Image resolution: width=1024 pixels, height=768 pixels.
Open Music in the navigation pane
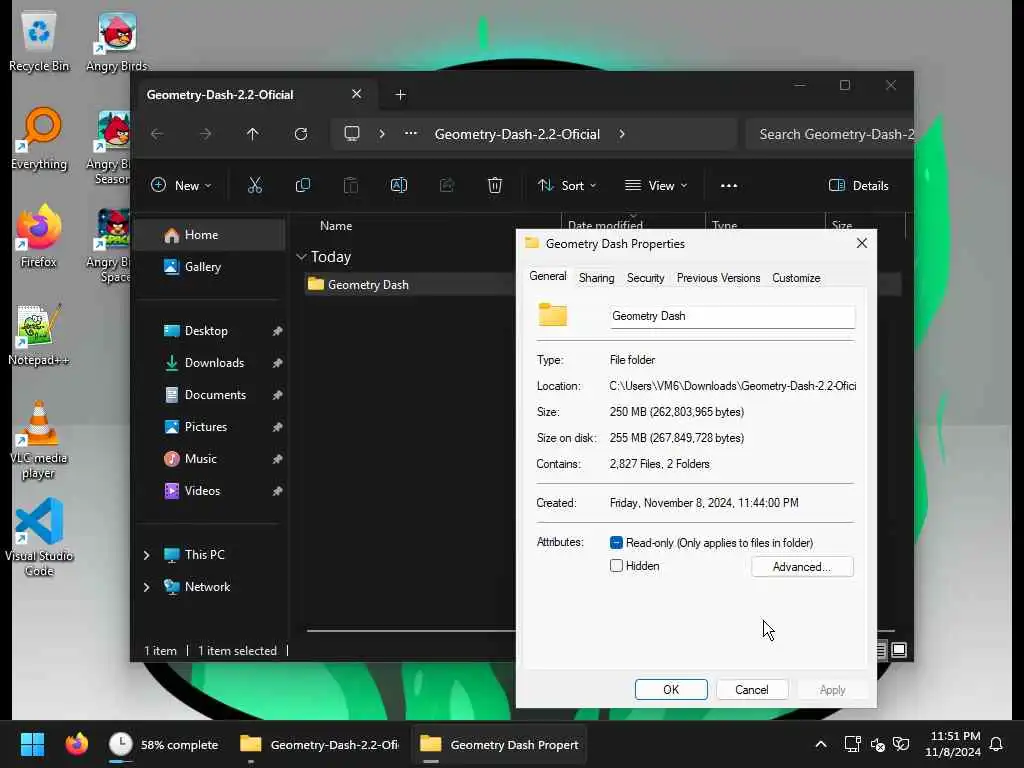coord(210,458)
